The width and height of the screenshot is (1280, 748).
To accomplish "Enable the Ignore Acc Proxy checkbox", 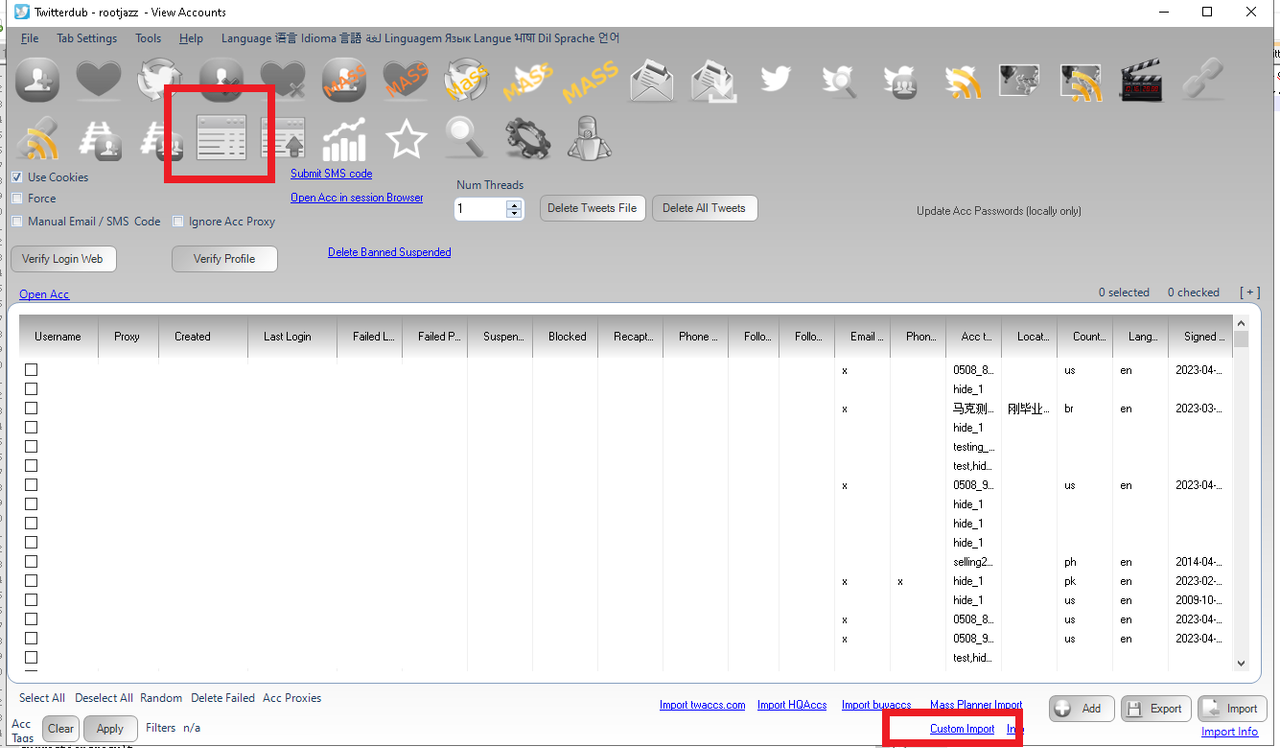I will pyautogui.click(x=178, y=221).
